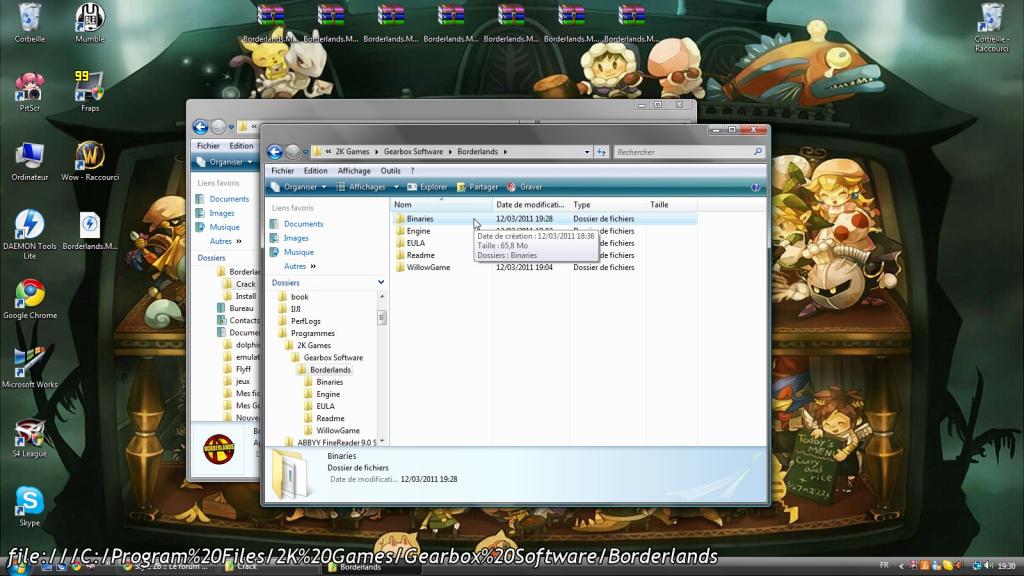Open the Outils menu
This screenshot has width=1024, height=576.
391,171
